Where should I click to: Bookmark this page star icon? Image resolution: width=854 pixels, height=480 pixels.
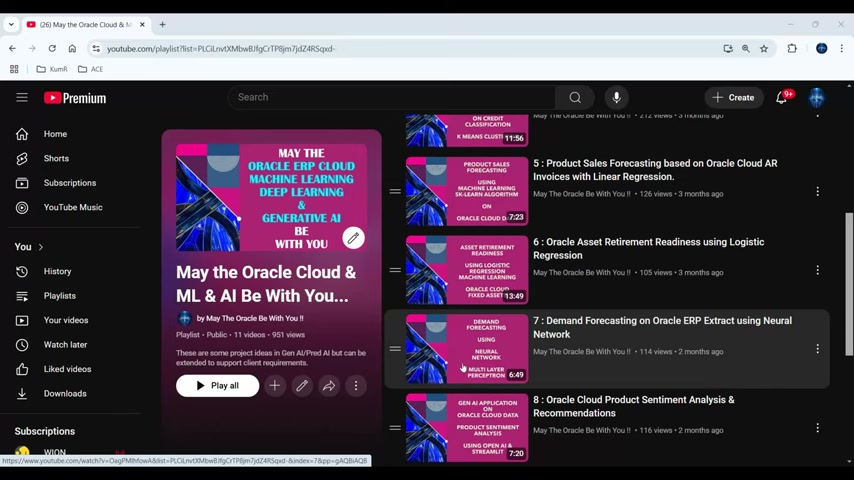(x=764, y=48)
